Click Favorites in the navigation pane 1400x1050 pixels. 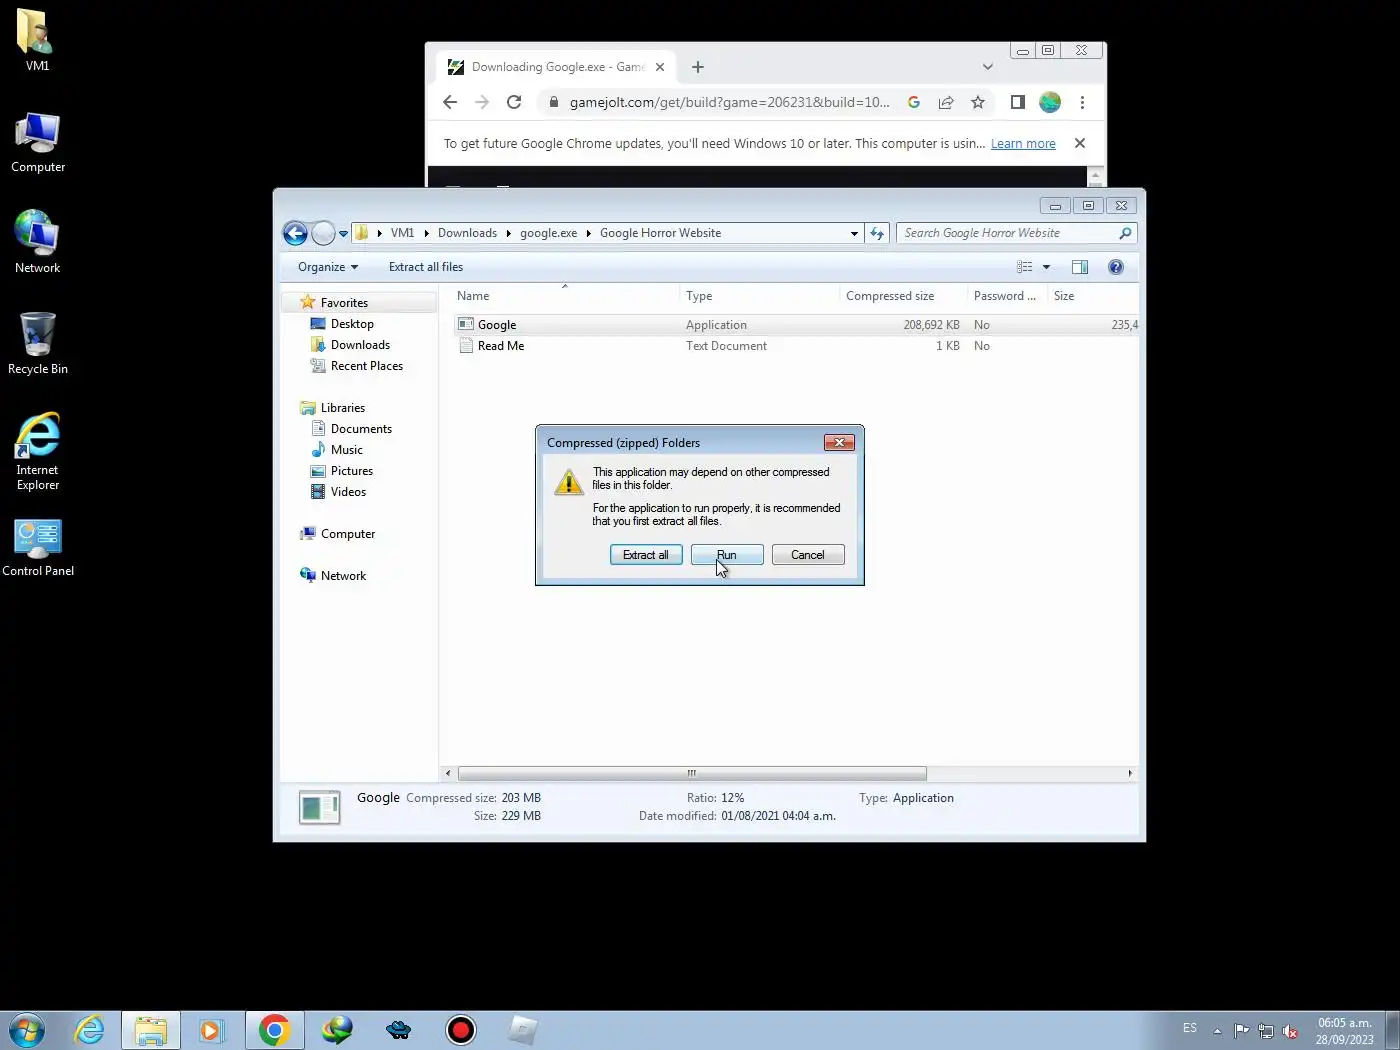(344, 303)
